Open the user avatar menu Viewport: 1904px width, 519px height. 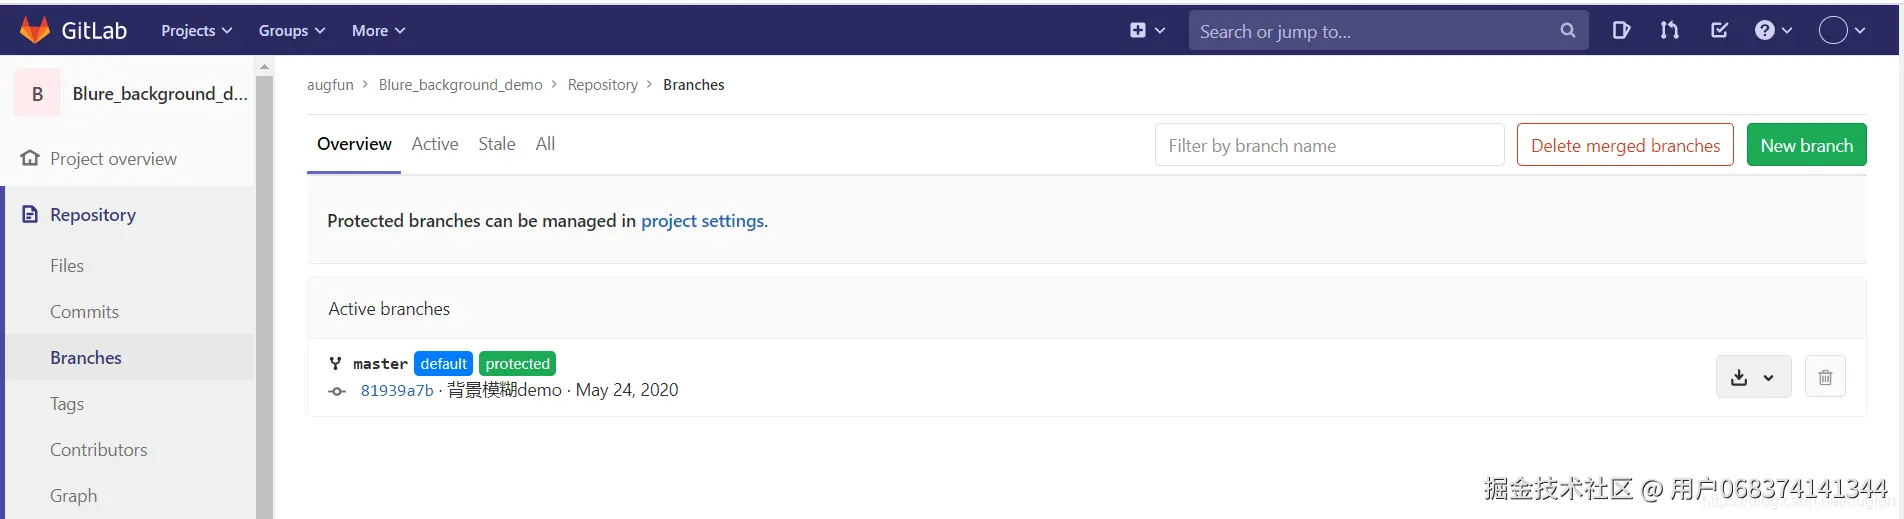[1841, 30]
